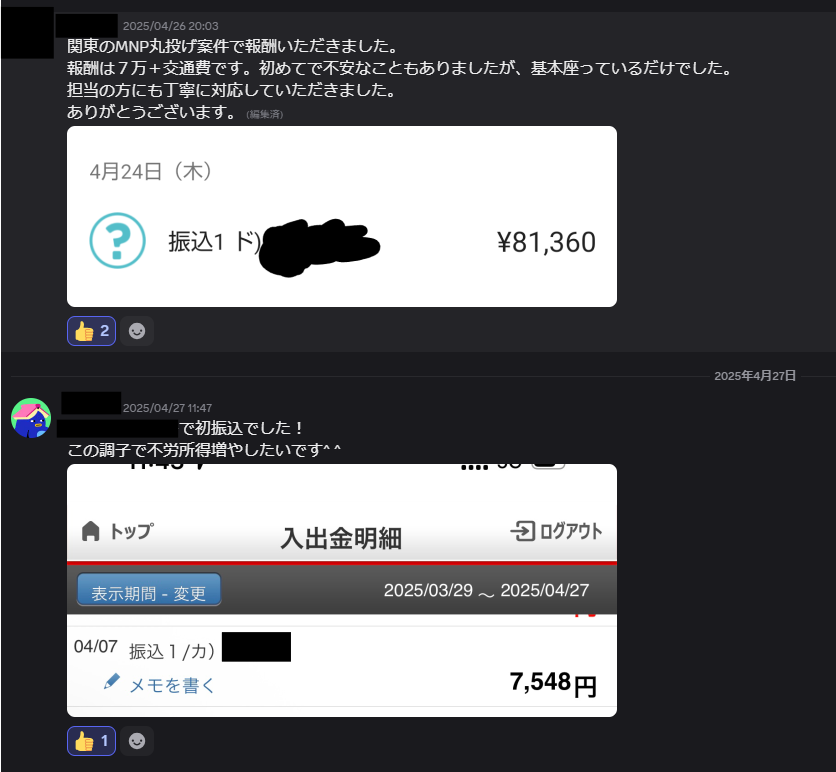
Task: Open the ¥81,360 transfer image attachment
Action: coord(342,216)
